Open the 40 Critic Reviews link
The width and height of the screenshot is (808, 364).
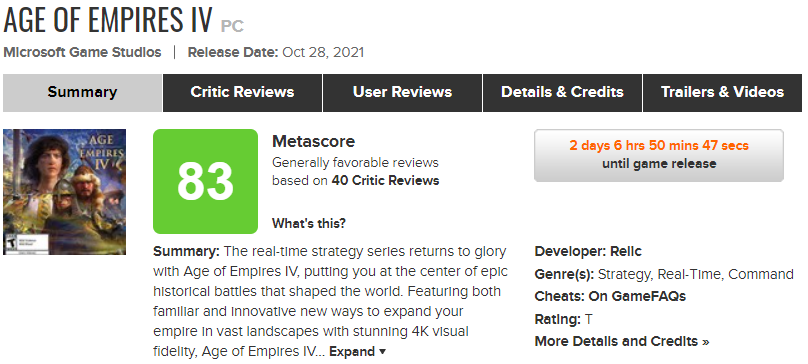tap(385, 180)
